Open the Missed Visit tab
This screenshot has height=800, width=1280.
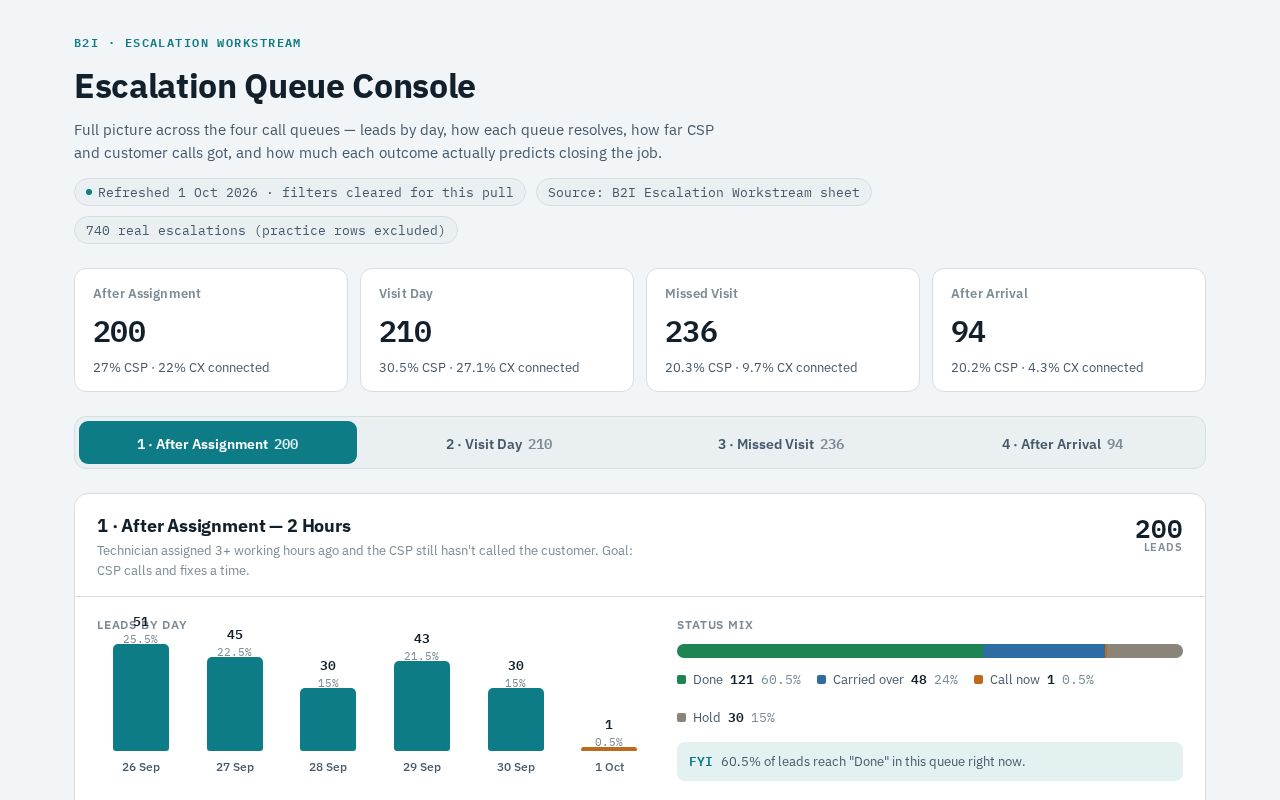(781, 443)
